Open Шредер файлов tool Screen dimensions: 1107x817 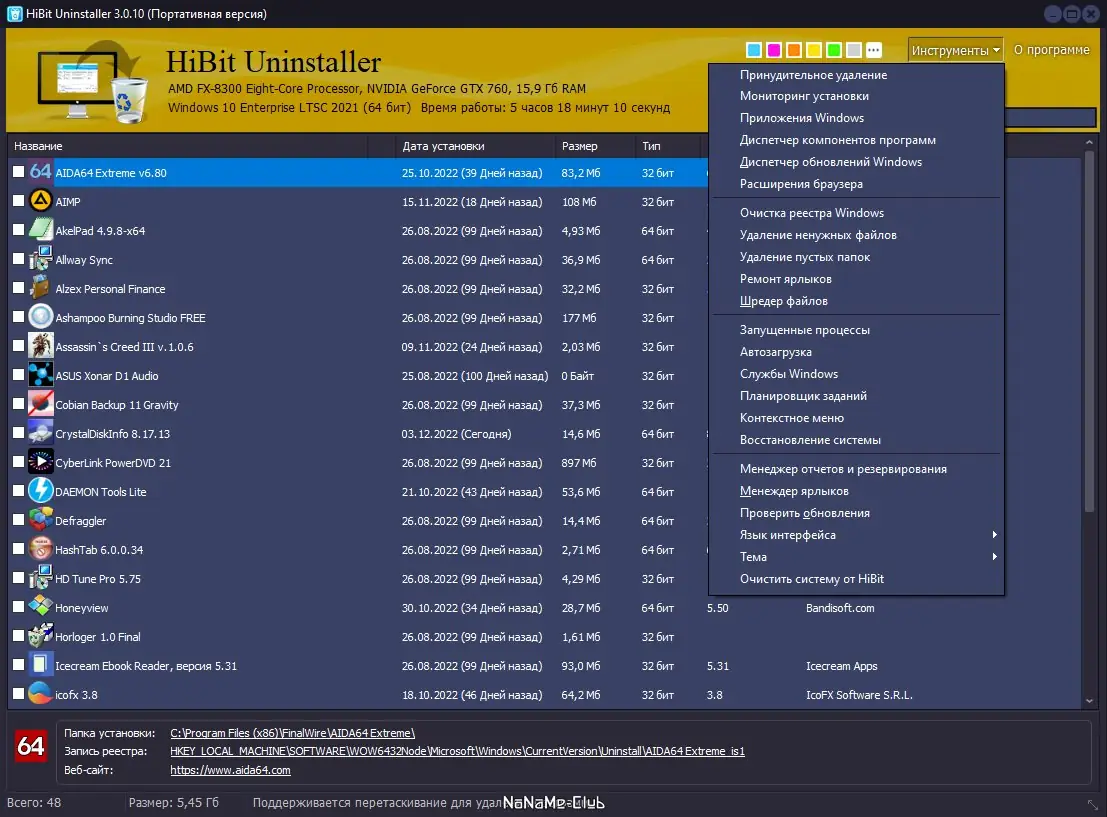857,301
